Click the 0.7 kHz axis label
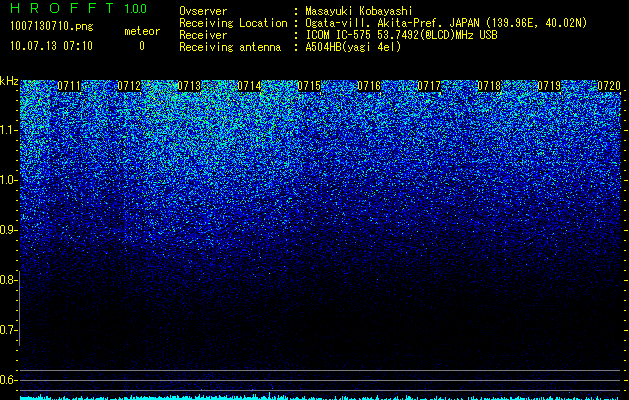 coord(8,330)
